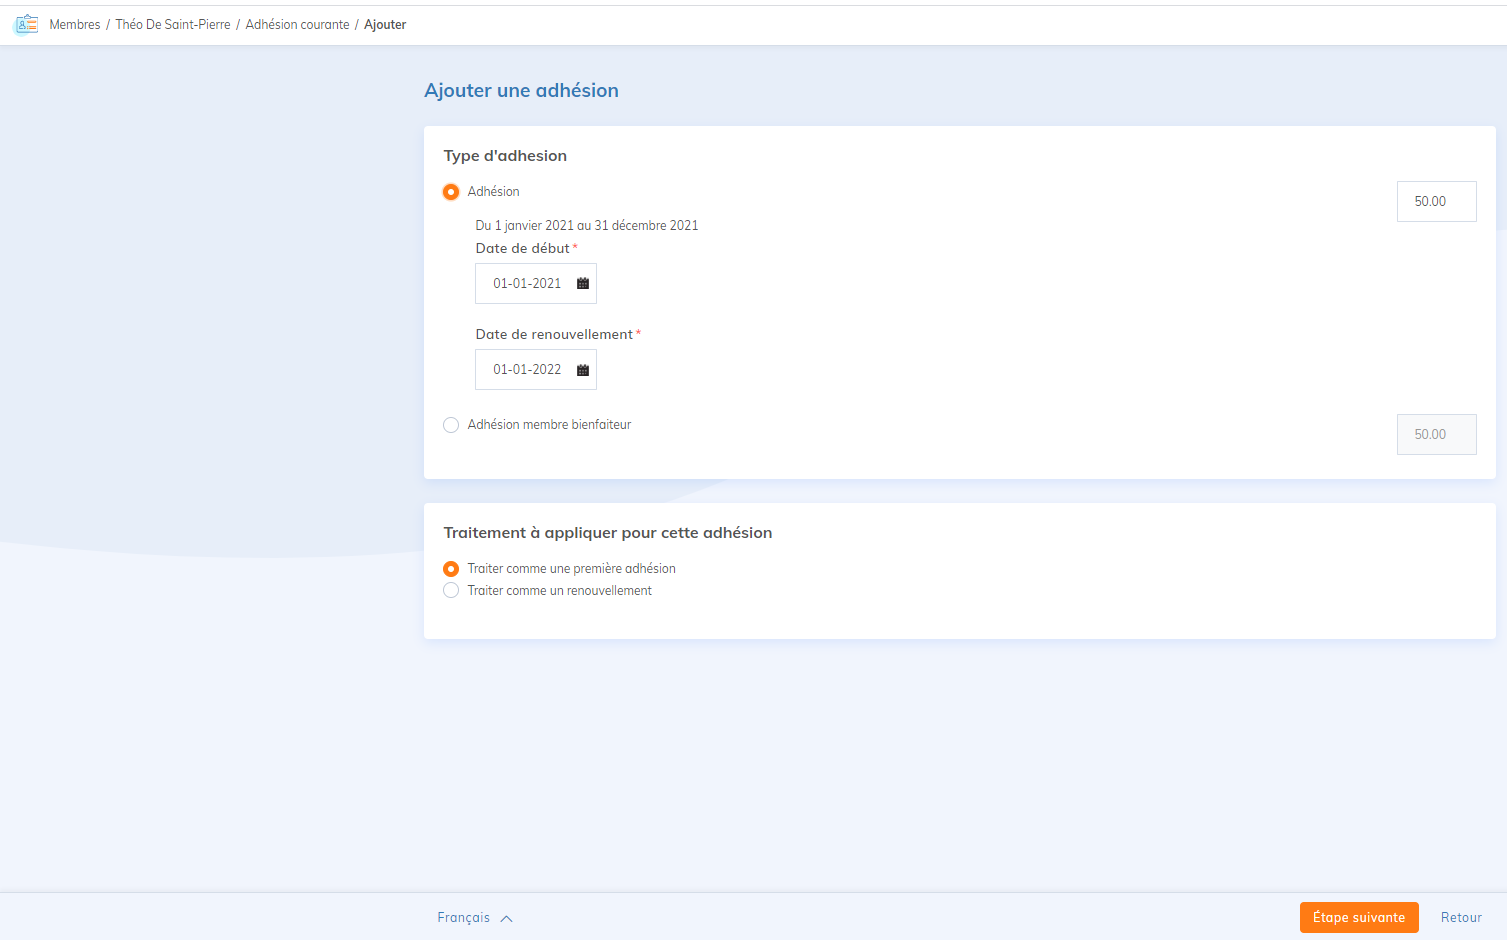Open calendar picker for Date de début

point(583,284)
